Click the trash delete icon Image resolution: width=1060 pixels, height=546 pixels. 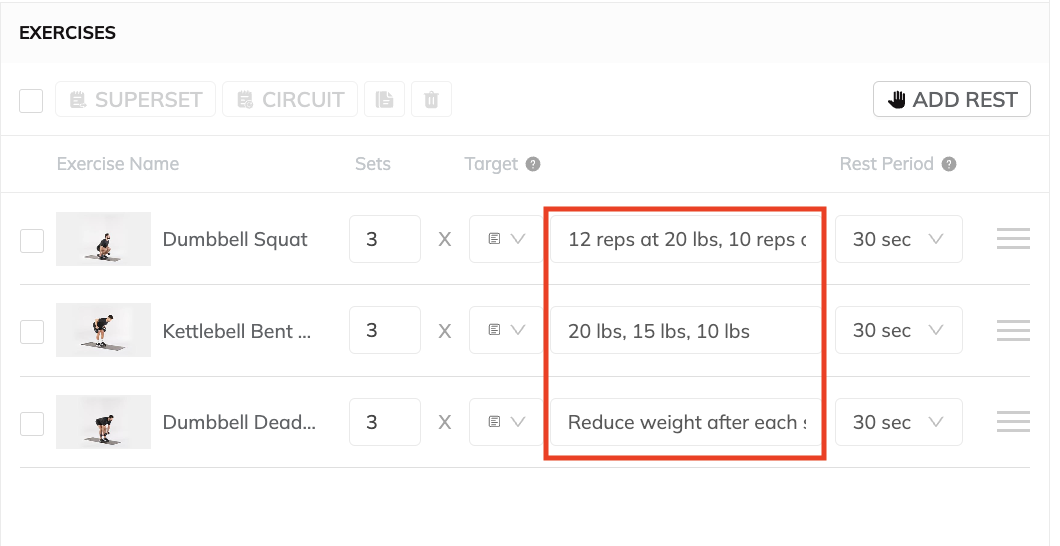(431, 99)
